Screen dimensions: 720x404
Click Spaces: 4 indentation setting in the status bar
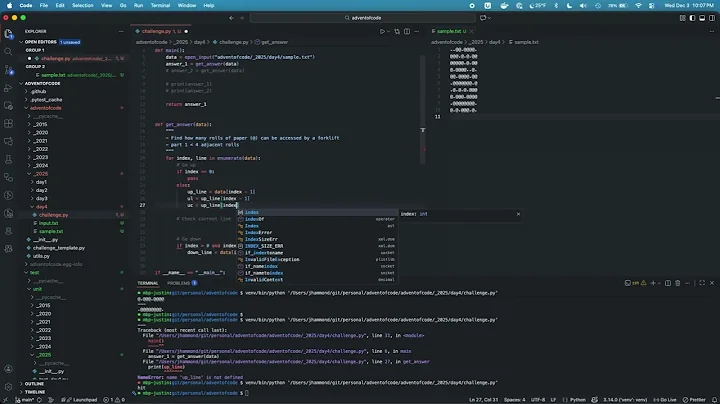[x=514, y=399]
